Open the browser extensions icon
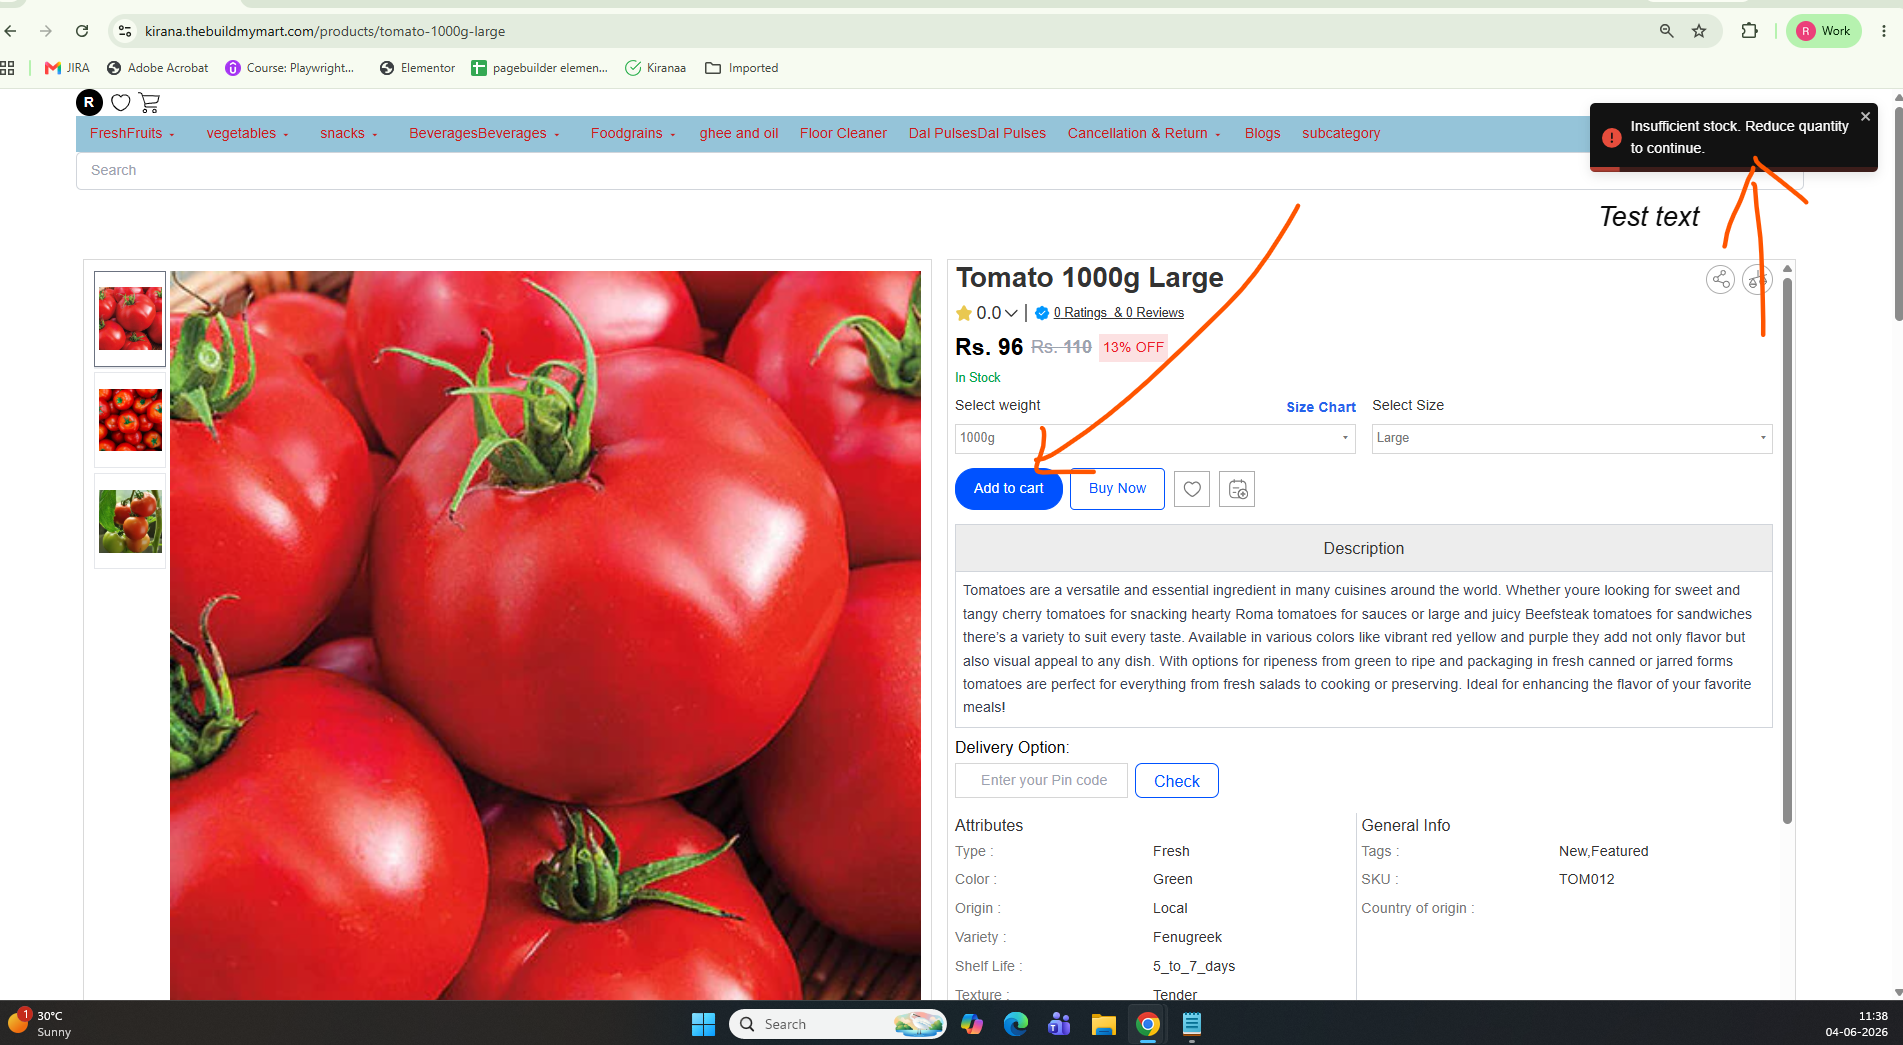This screenshot has width=1903, height=1045. (x=1749, y=31)
